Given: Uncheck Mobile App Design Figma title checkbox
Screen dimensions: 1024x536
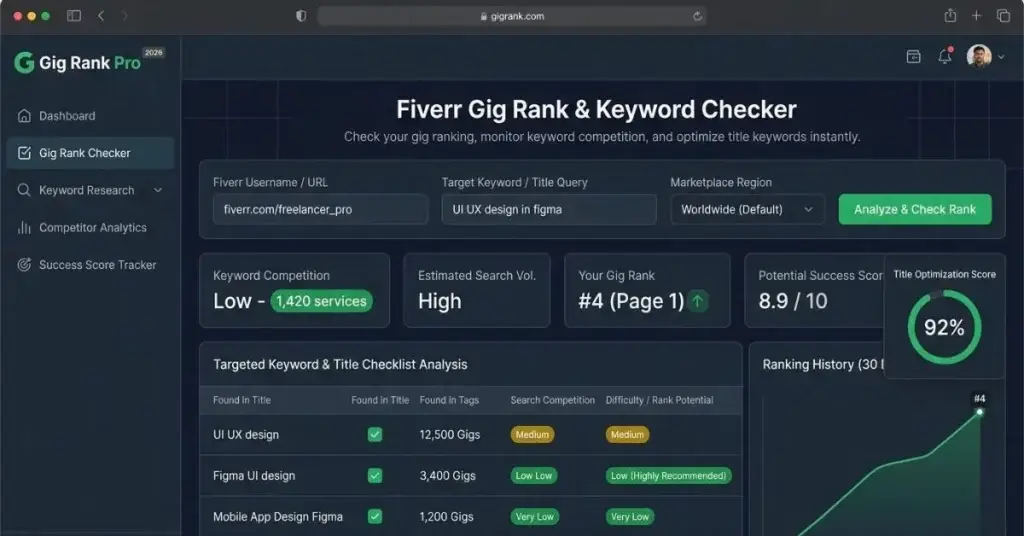Looking at the screenshot, I should click(x=375, y=516).
